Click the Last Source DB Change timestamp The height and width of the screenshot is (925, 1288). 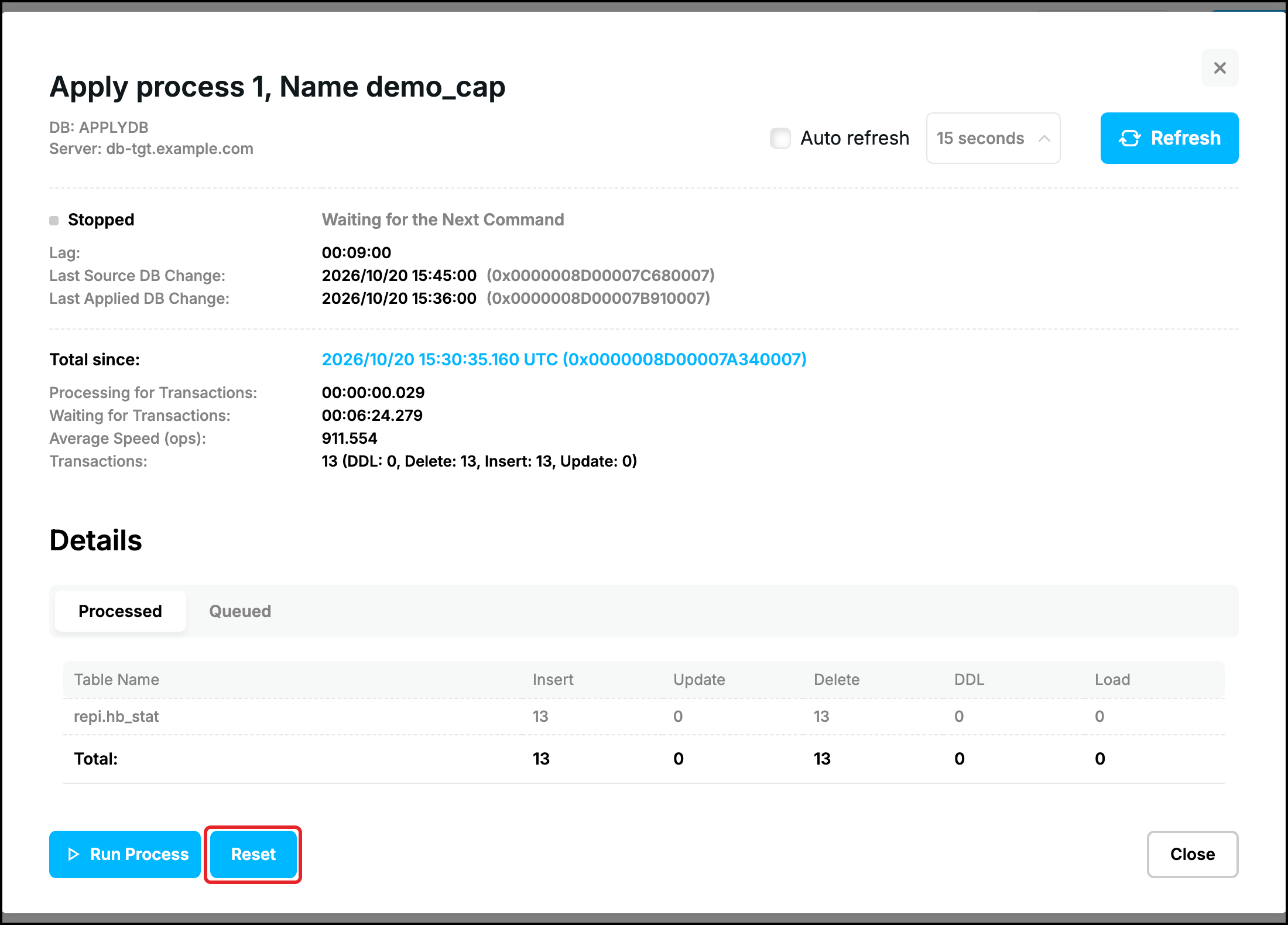click(399, 275)
